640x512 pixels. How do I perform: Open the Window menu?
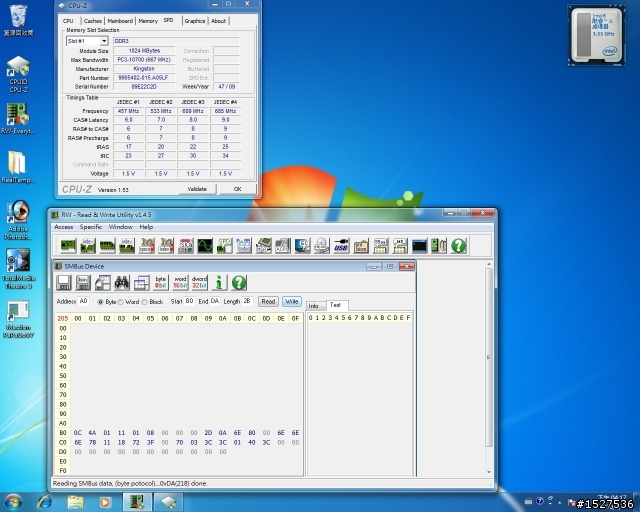pyautogui.click(x=120, y=227)
